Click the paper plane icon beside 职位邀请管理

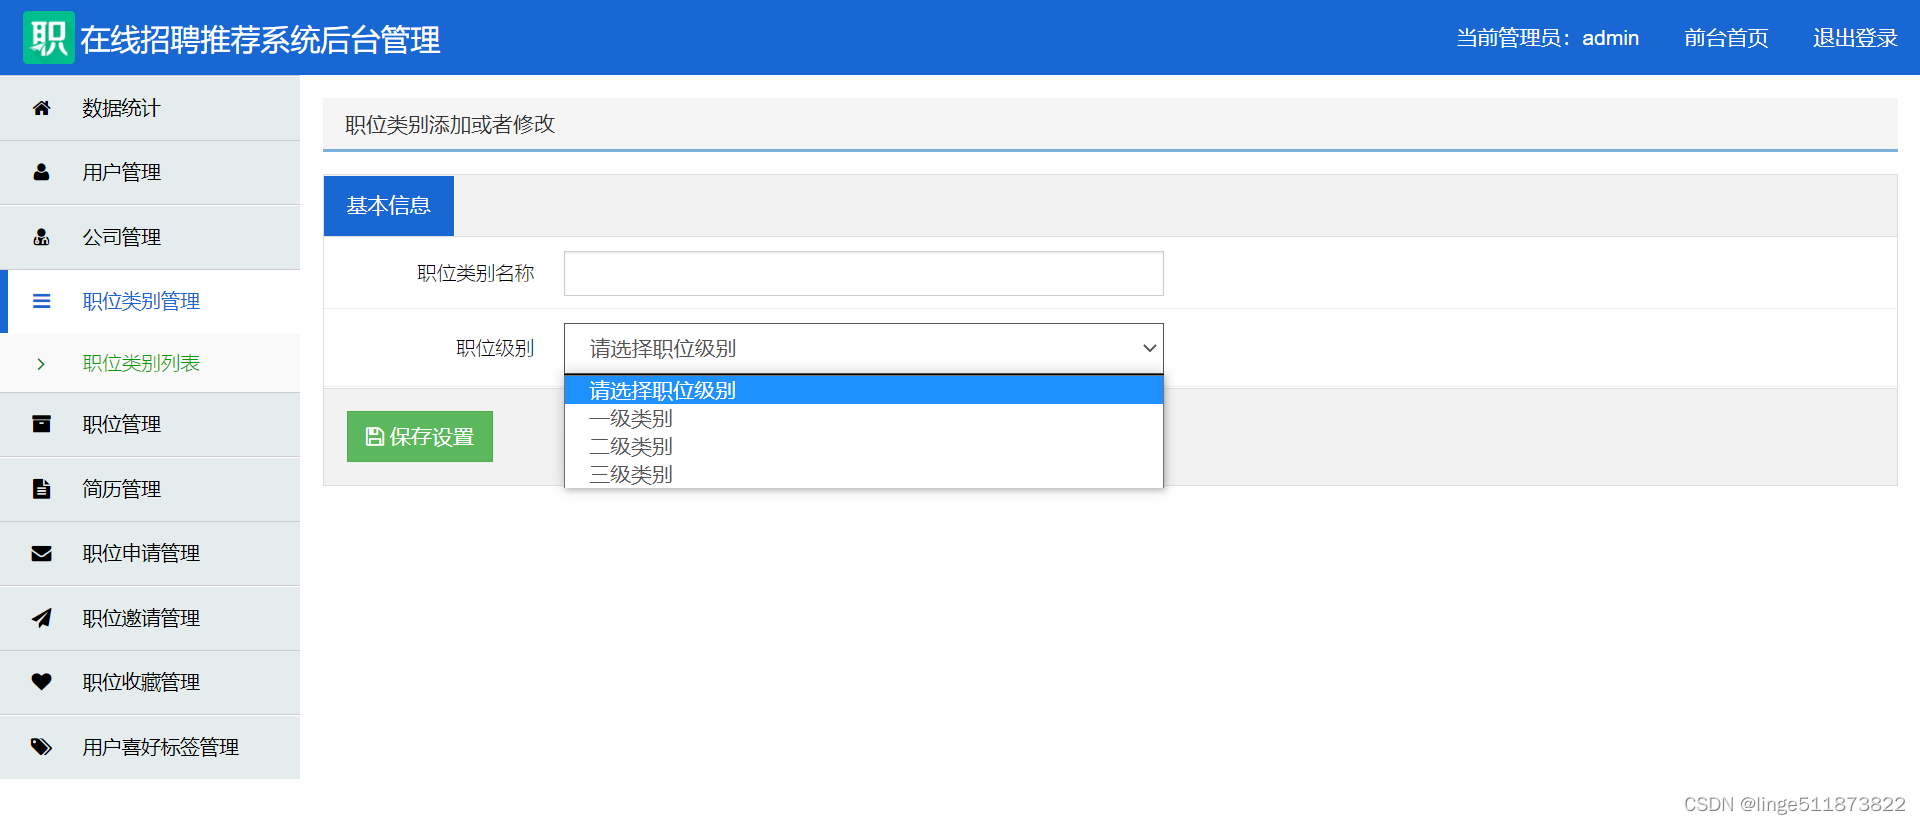[41, 618]
